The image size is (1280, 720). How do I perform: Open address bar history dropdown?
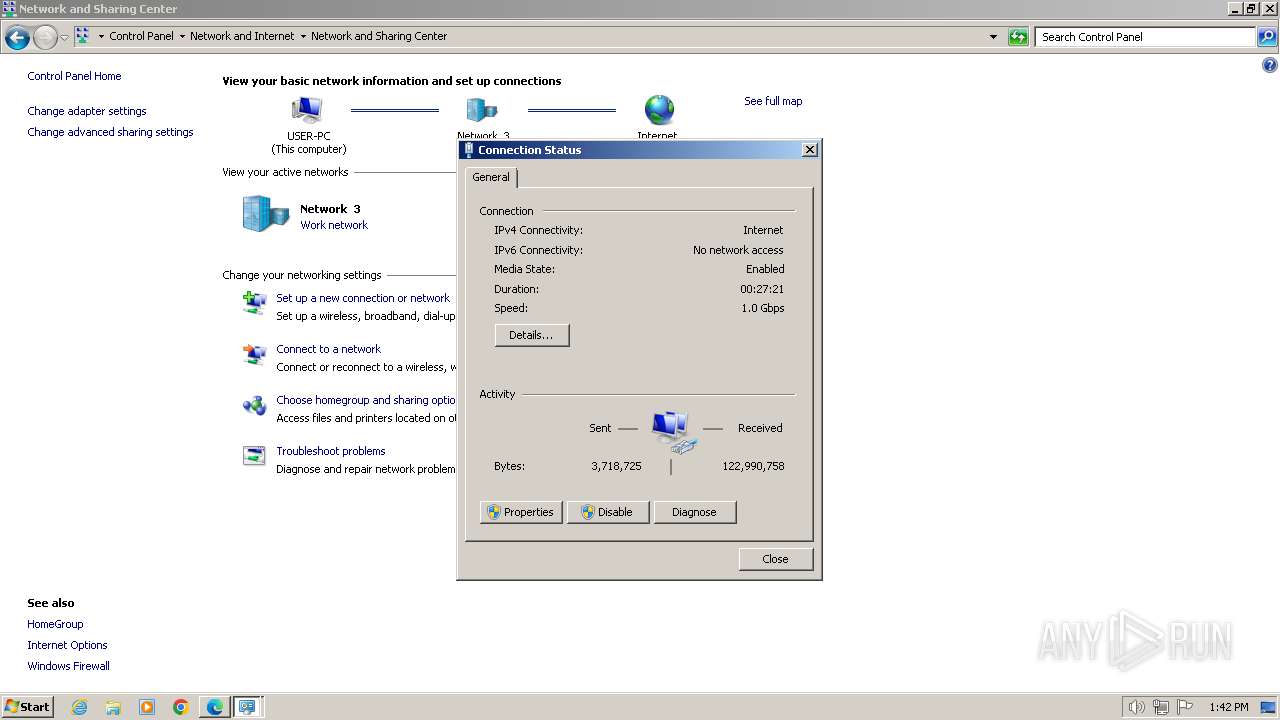point(993,37)
